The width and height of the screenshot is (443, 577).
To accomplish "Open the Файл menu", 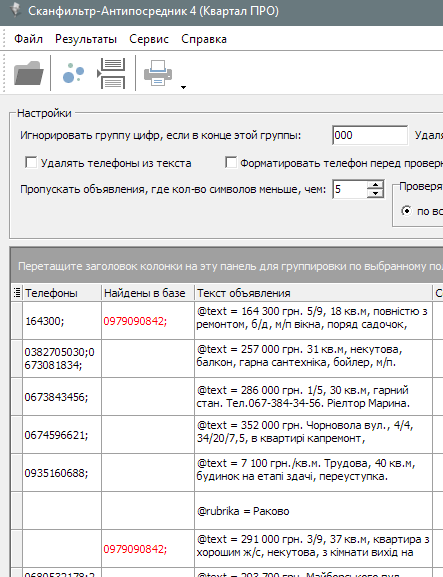I will (28, 39).
